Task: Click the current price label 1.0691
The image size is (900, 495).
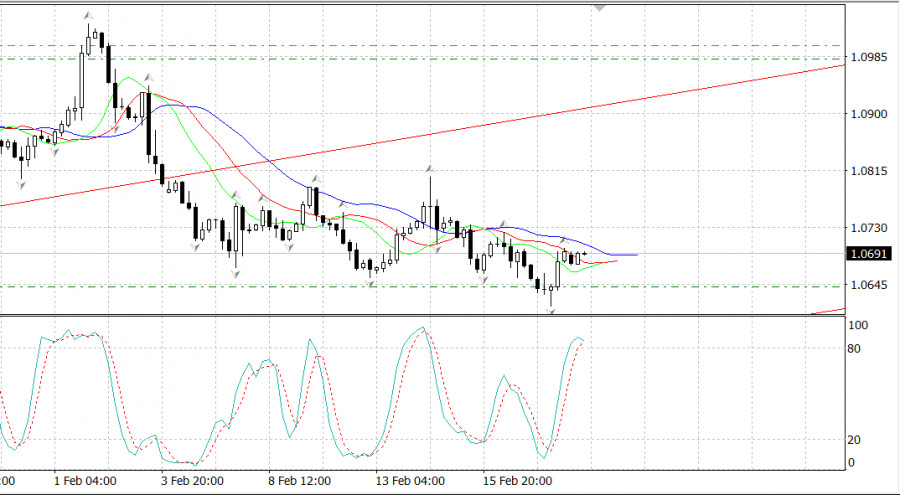Action: [x=866, y=255]
